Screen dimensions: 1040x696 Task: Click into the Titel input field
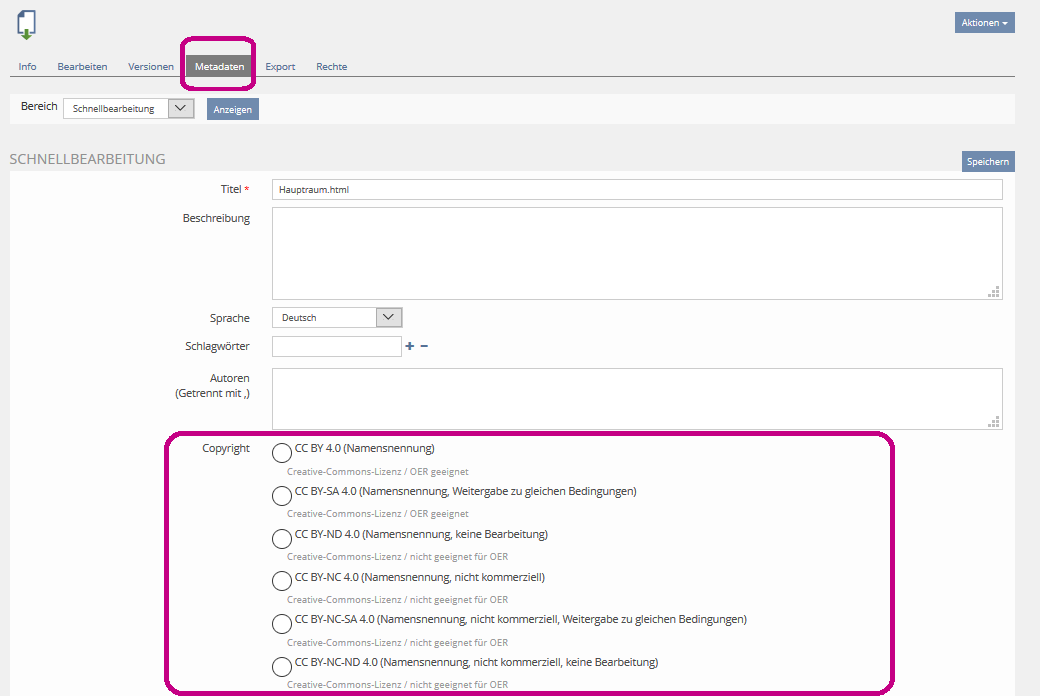636,190
